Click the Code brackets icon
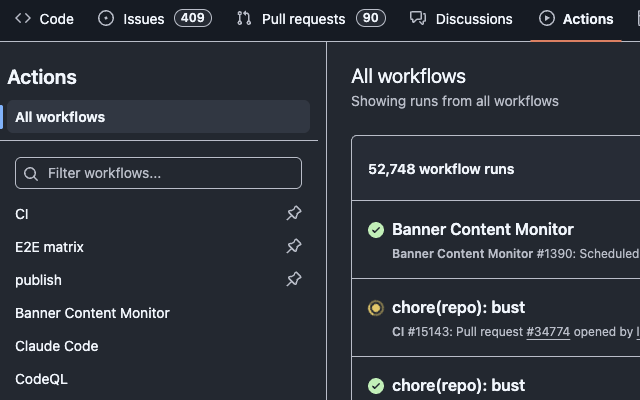The width and height of the screenshot is (640, 400). pyautogui.click(x=23, y=18)
